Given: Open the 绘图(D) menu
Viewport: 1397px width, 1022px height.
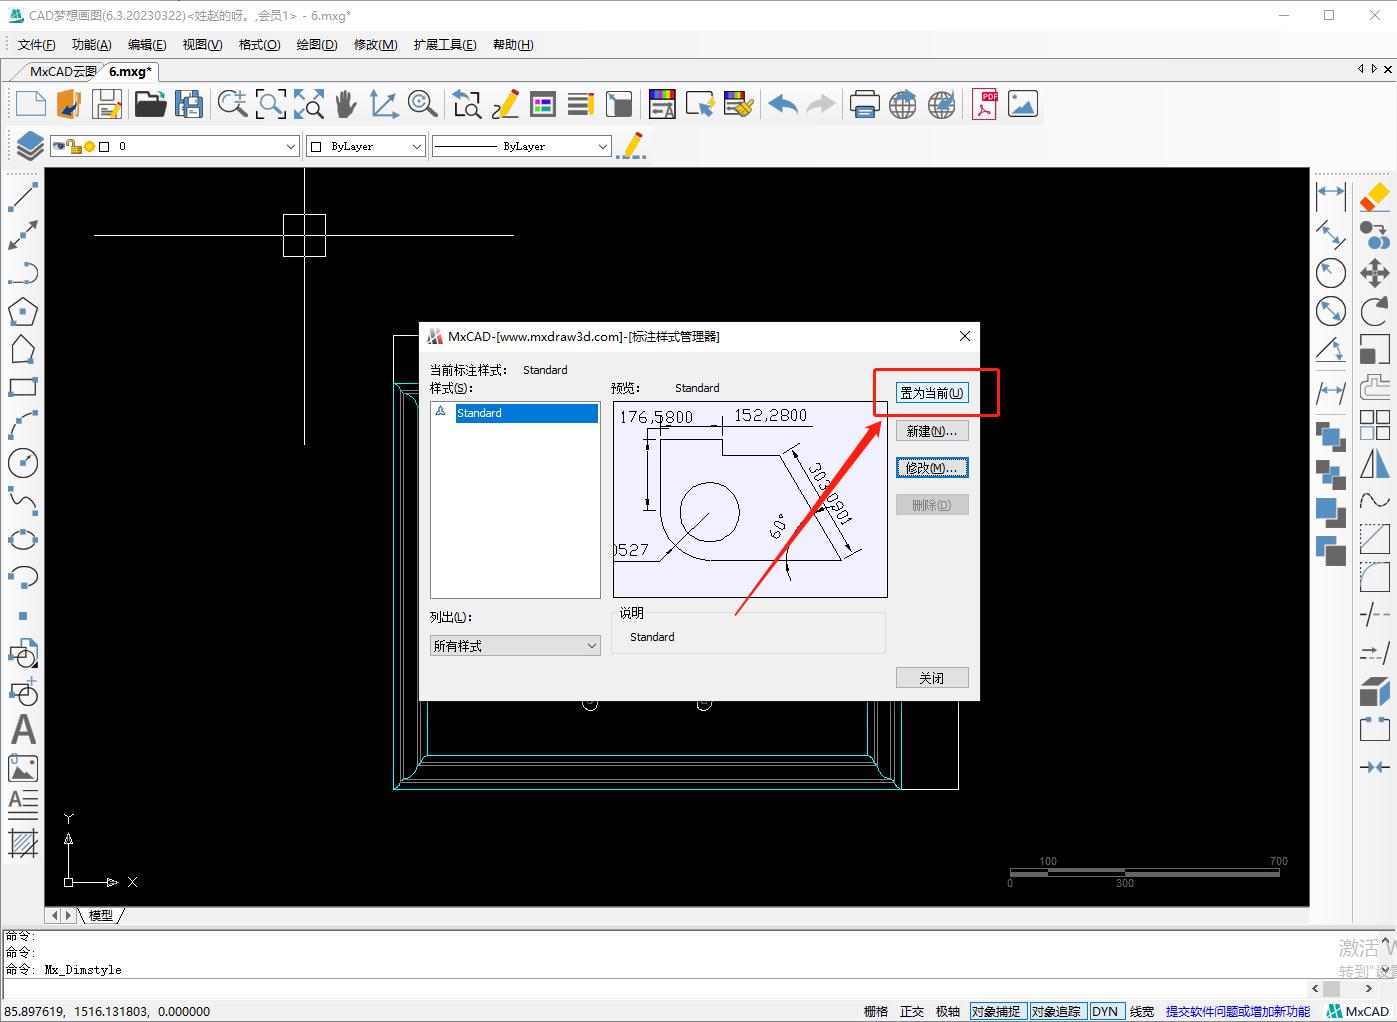Looking at the screenshot, I should tap(316, 44).
